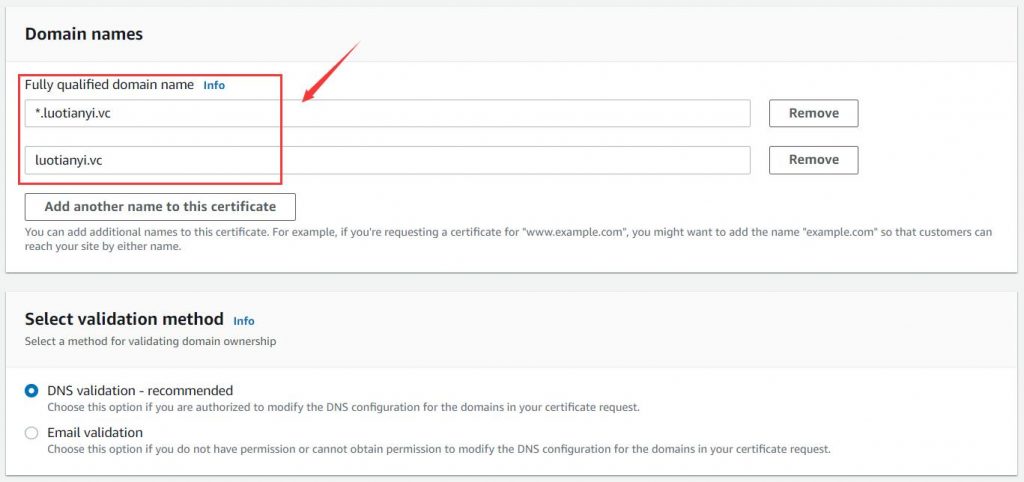The width and height of the screenshot is (1024, 482).
Task: Click the 'Select a method for validating' subtitle
Action: (x=150, y=341)
